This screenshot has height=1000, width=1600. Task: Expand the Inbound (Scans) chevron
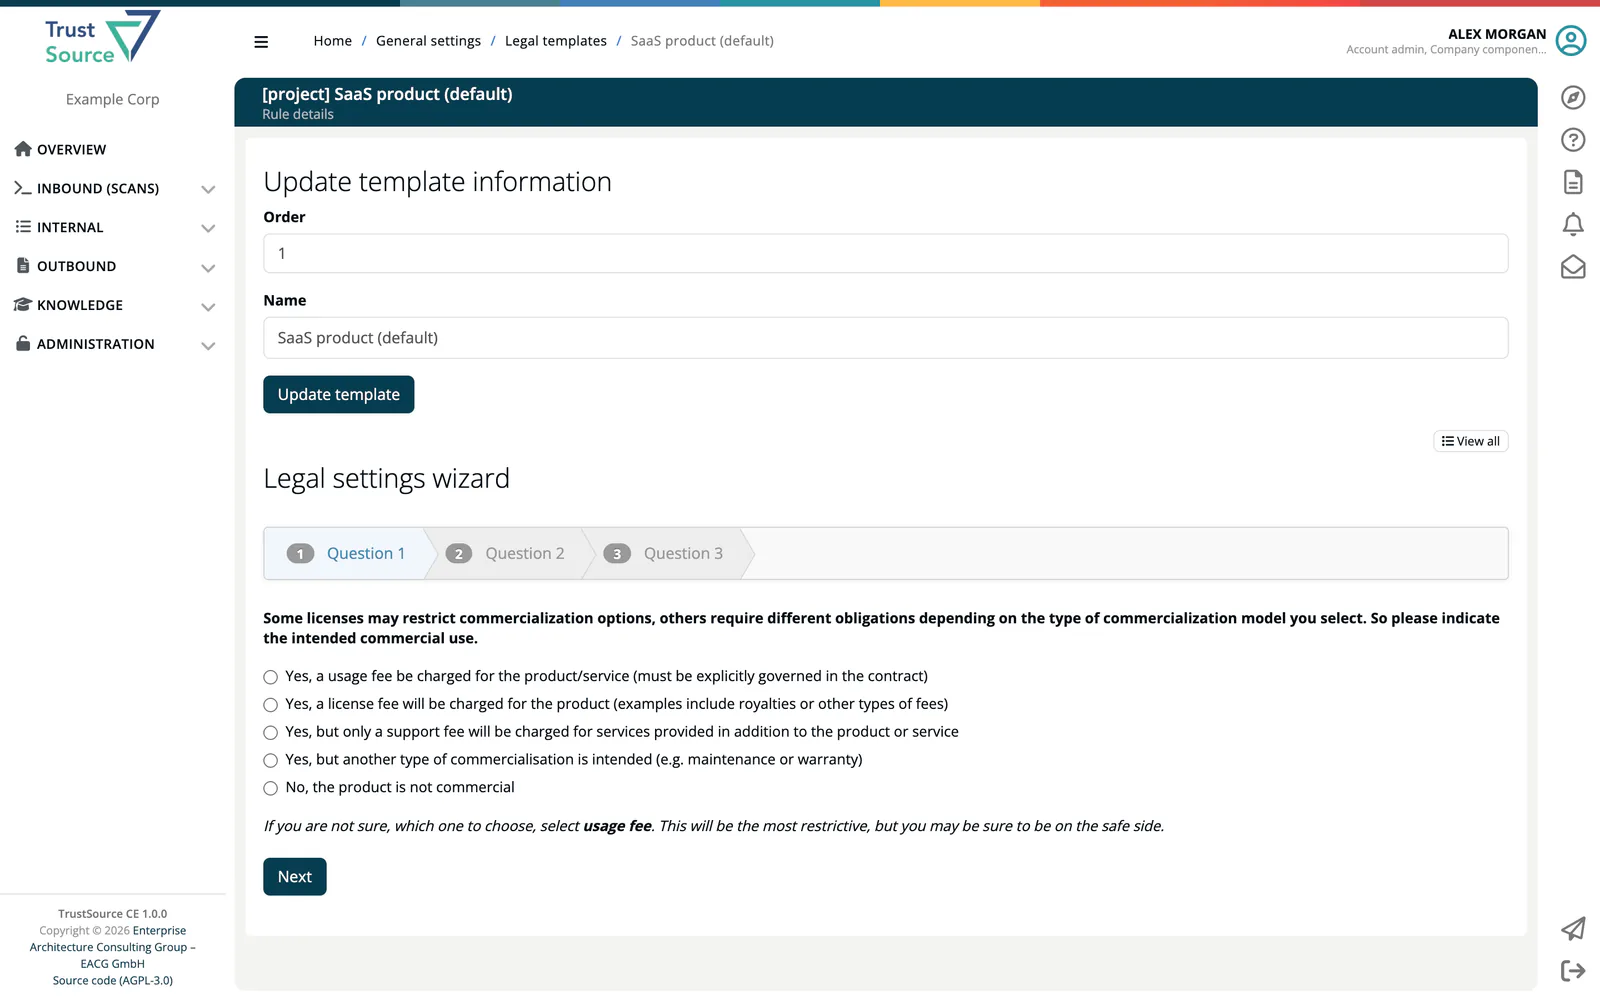(208, 189)
